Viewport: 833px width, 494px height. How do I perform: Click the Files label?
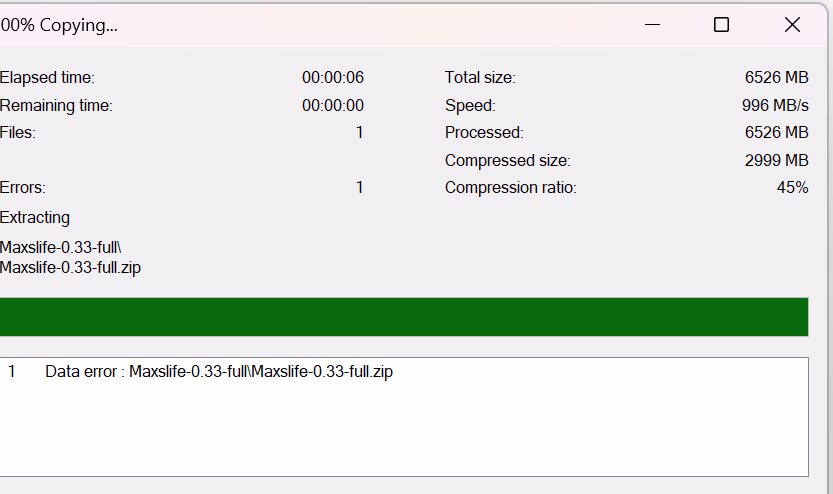[x=18, y=133]
